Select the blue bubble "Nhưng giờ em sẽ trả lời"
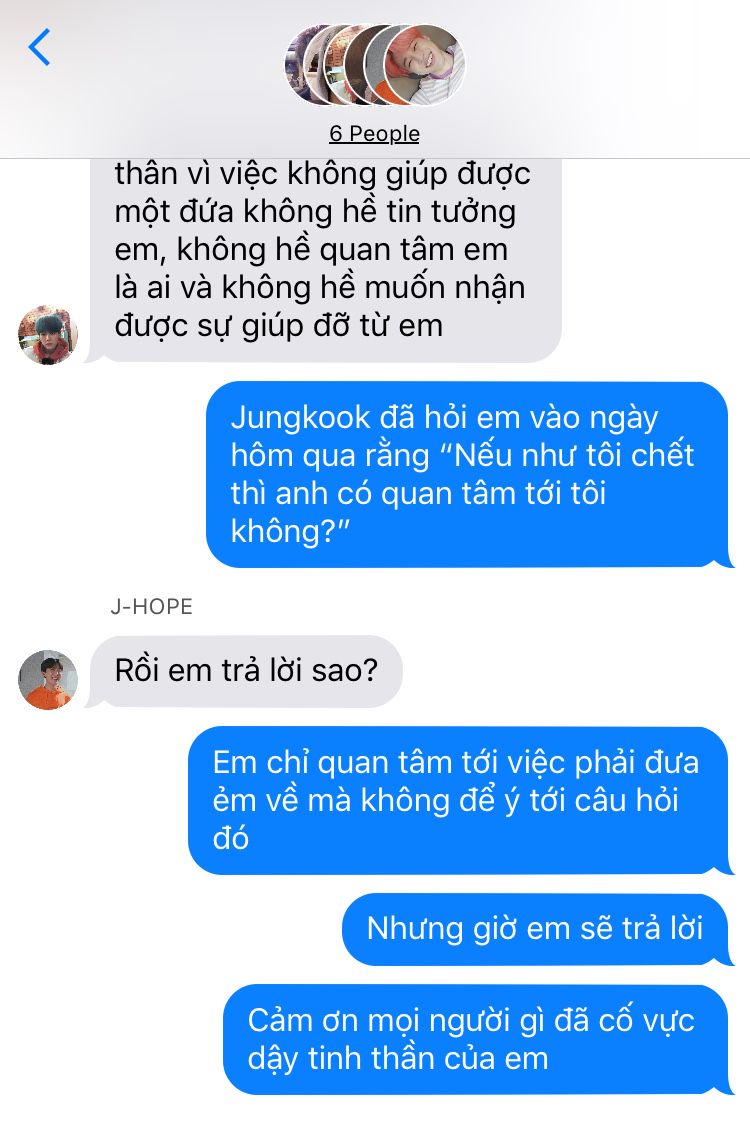Image resolution: width=750 pixels, height=1125 pixels. [538, 929]
